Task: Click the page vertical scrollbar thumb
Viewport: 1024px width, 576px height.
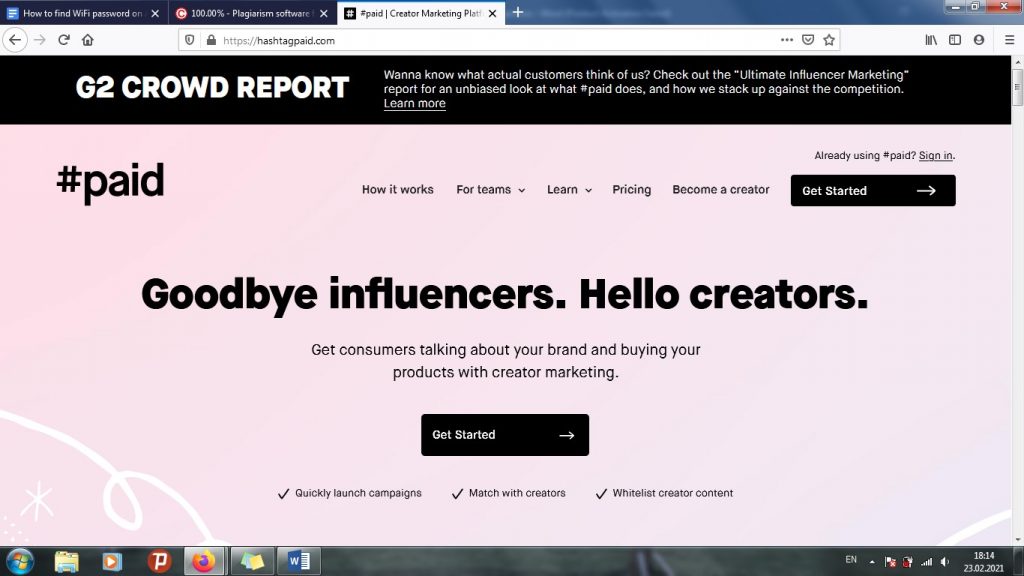Action: coord(1017,86)
